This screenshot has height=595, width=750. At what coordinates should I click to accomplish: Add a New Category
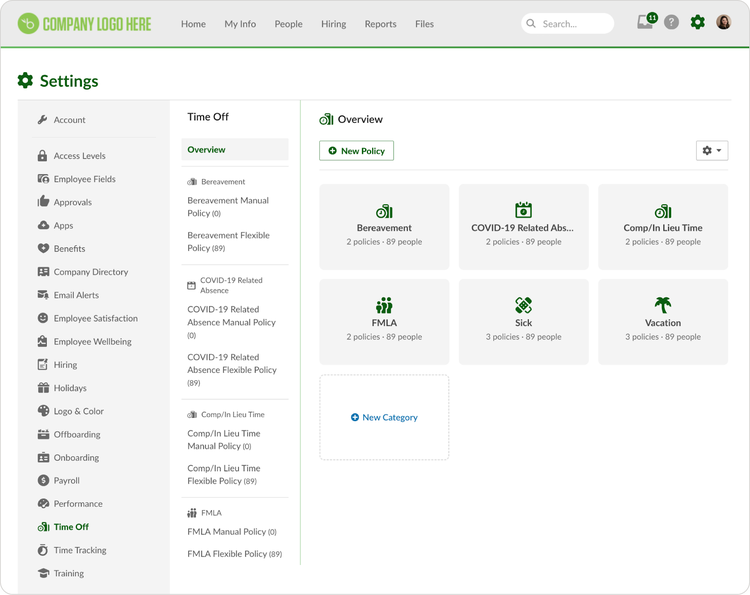coord(384,417)
